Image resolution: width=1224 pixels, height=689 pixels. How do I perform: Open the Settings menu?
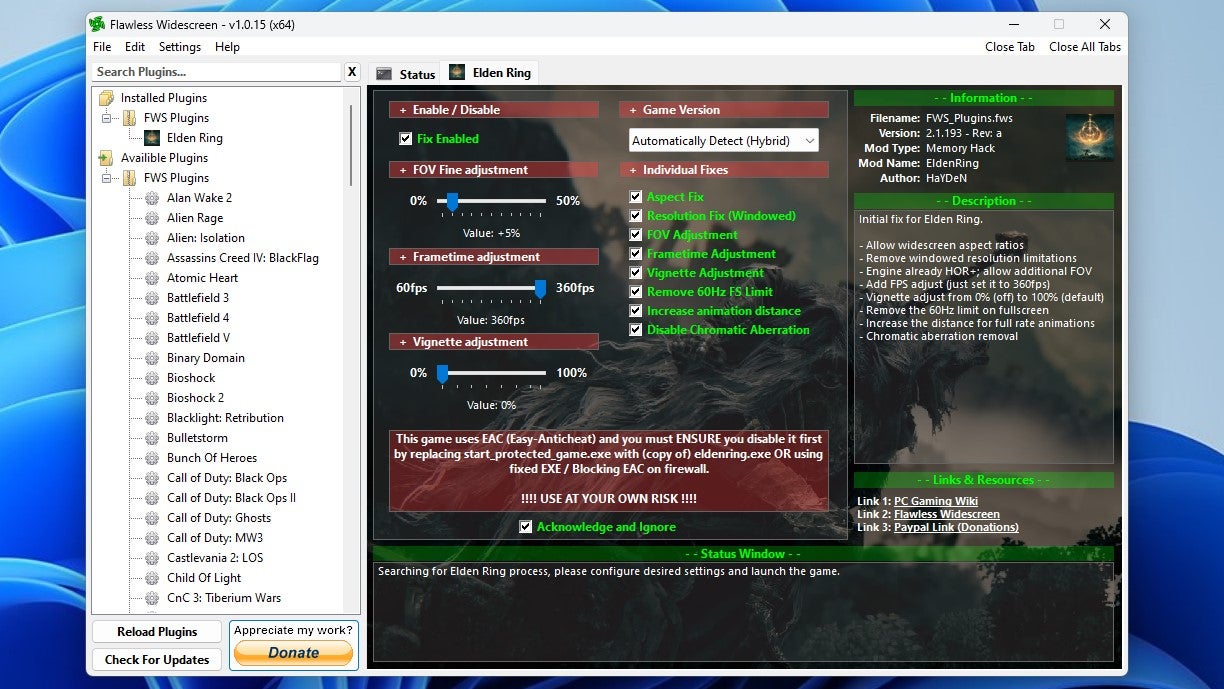coord(179,46)
